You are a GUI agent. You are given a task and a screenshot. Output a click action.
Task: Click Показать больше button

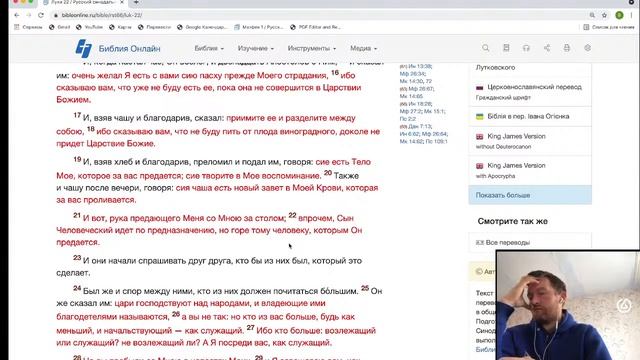point(530,195)
